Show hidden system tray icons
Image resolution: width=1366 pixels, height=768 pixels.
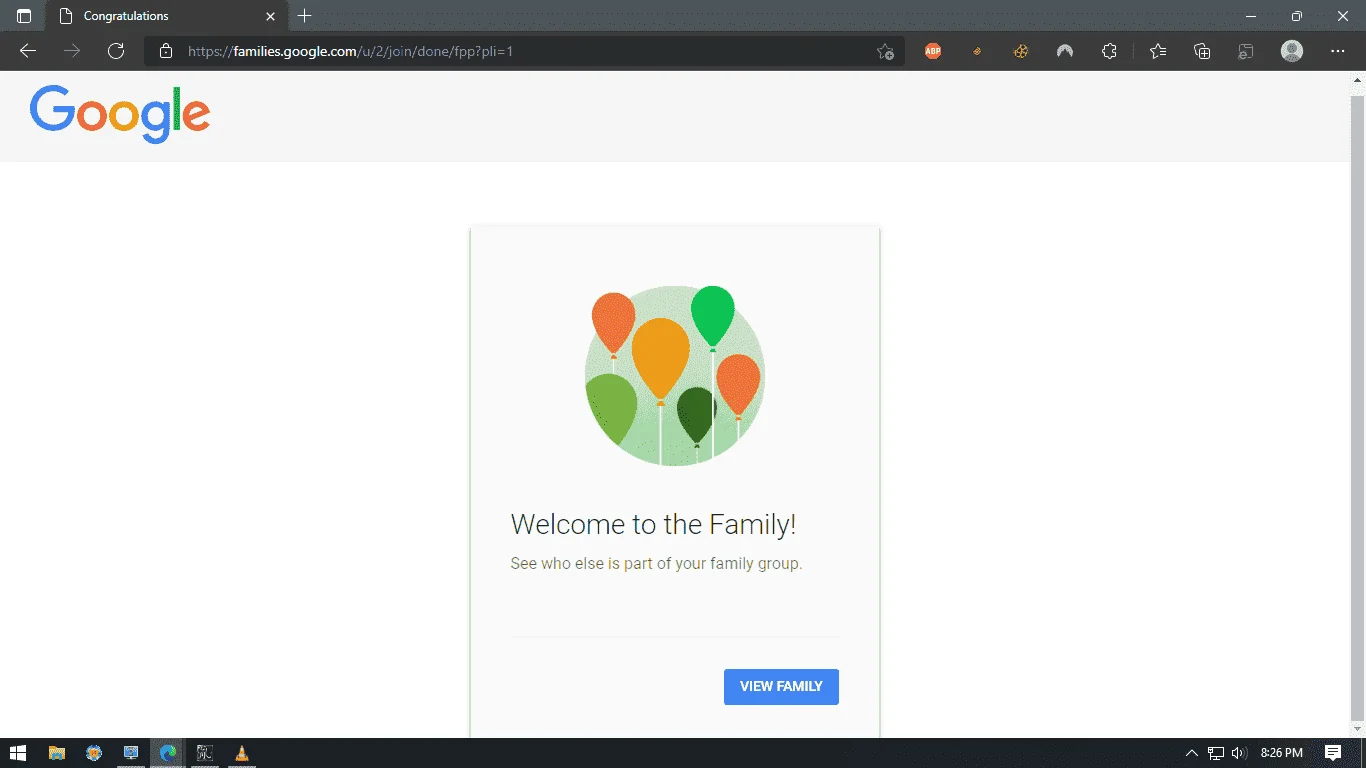(1191, 753)
